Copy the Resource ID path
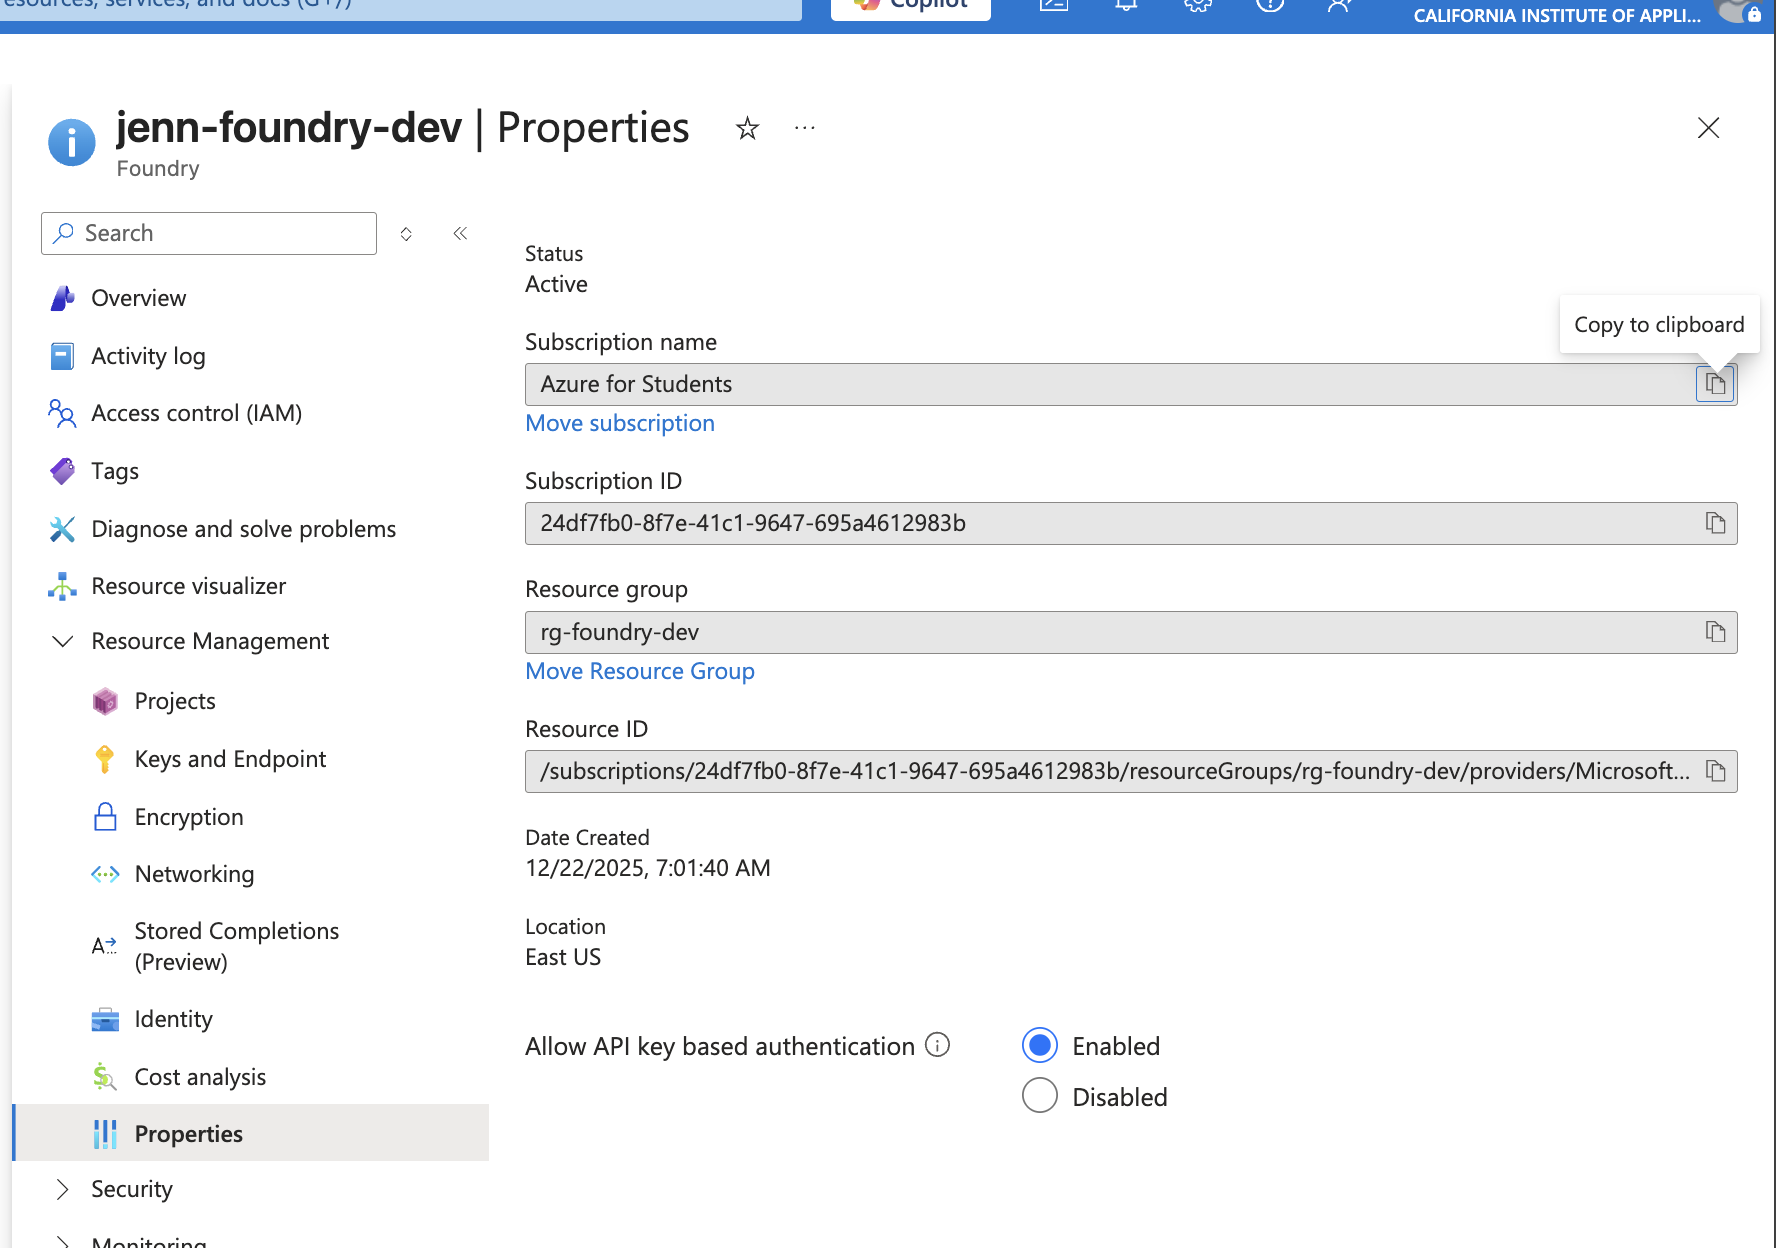The height and width of the screenshot is (1248, 1776). coord(1715,771)
